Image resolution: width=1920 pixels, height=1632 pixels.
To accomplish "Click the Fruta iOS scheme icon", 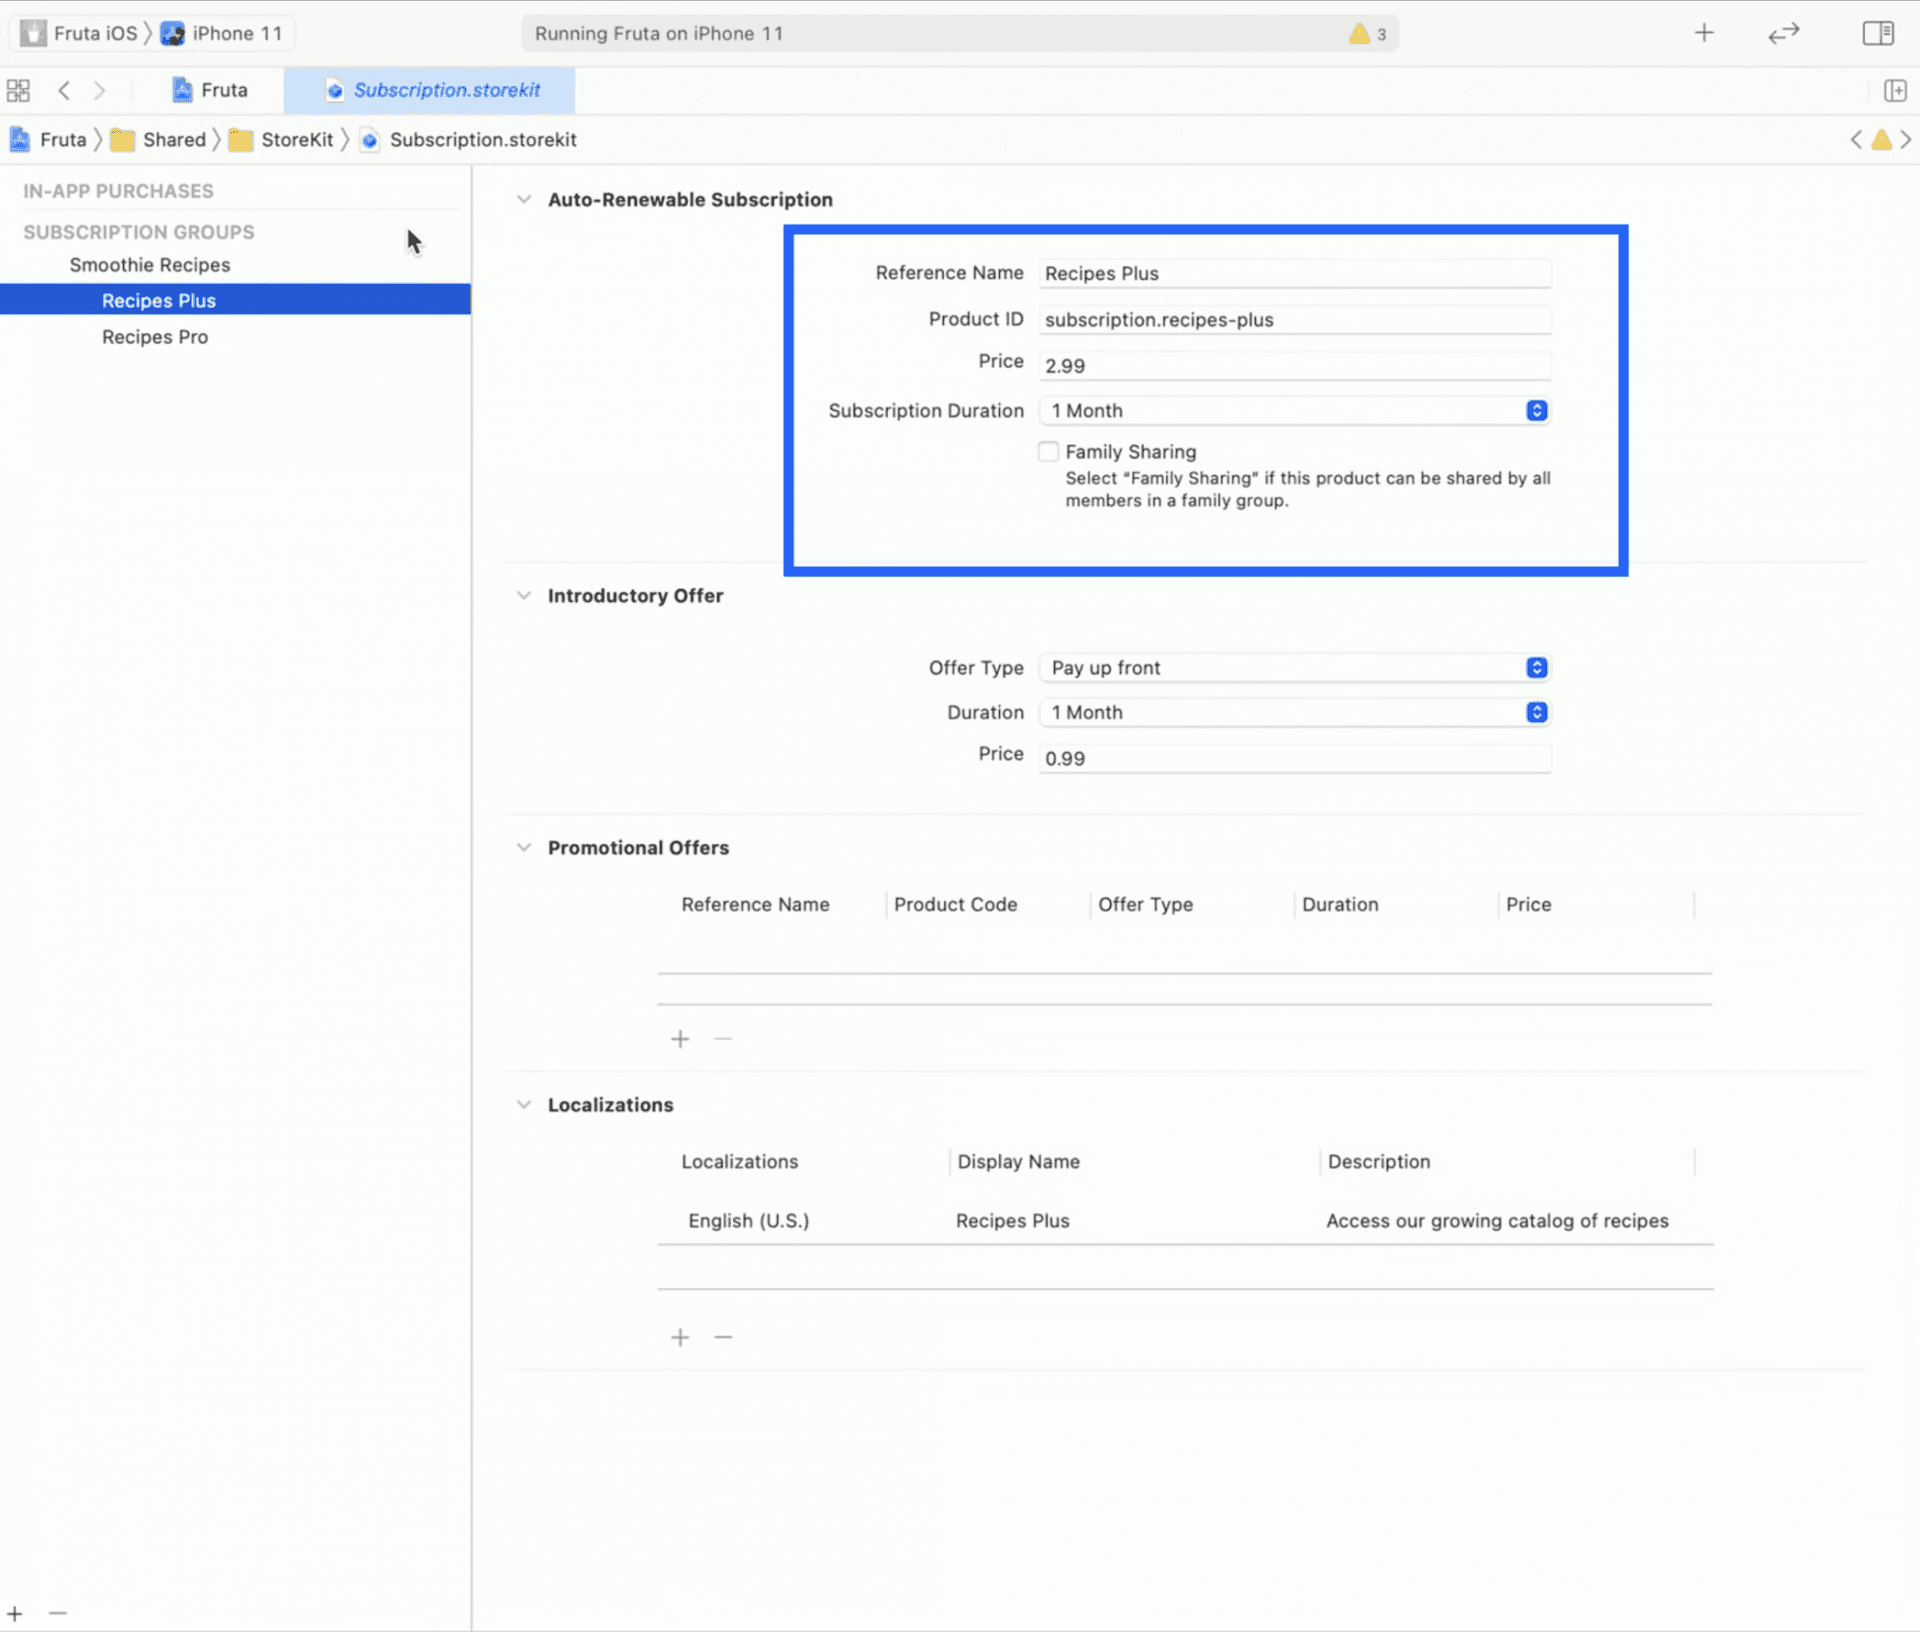I will coord(33,32).
